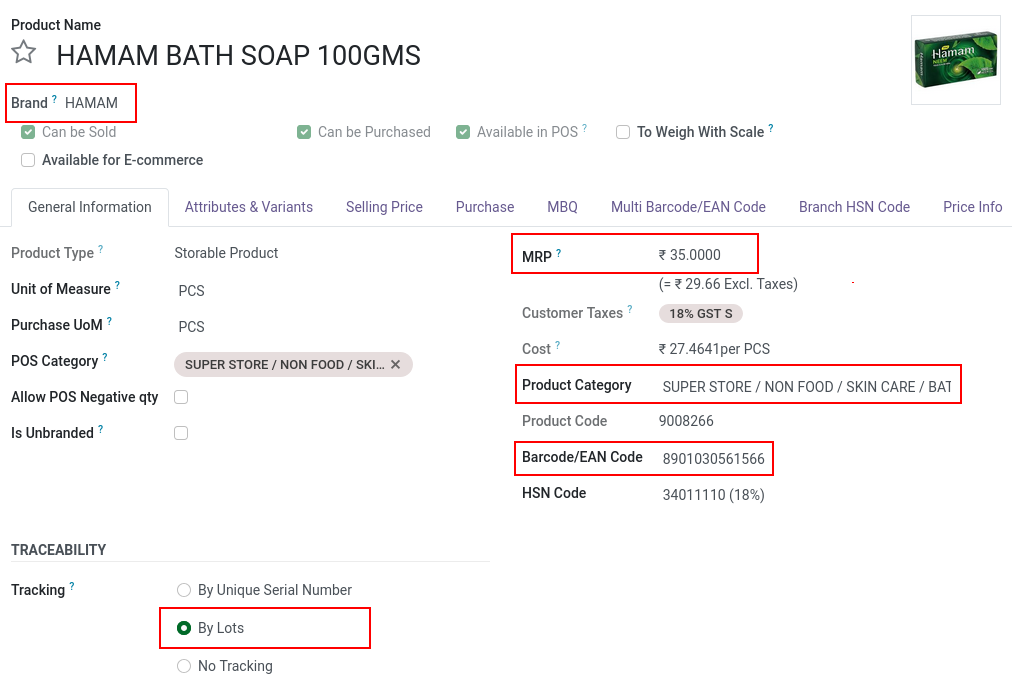The height and width of the screenshot is (682, 1012).
Task: Select By Unique Serial Number tracking
Action: 184,590
